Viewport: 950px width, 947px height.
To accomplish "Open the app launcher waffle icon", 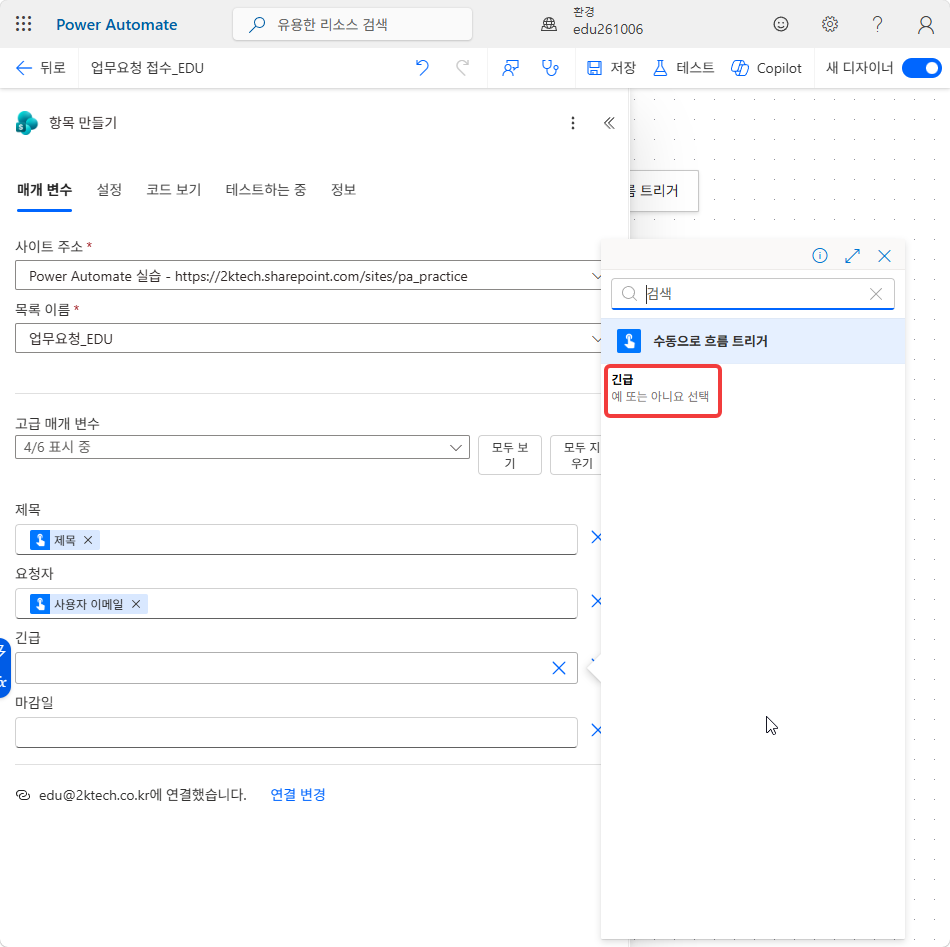I will [24, 24].
